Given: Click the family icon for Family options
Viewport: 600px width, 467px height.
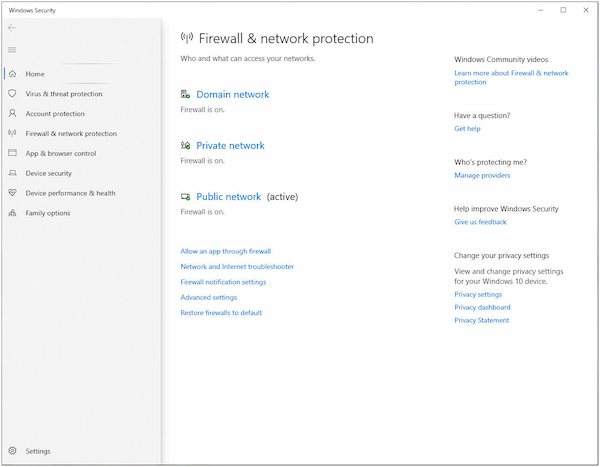Looking at the screenshot, I should coord(12,213).
